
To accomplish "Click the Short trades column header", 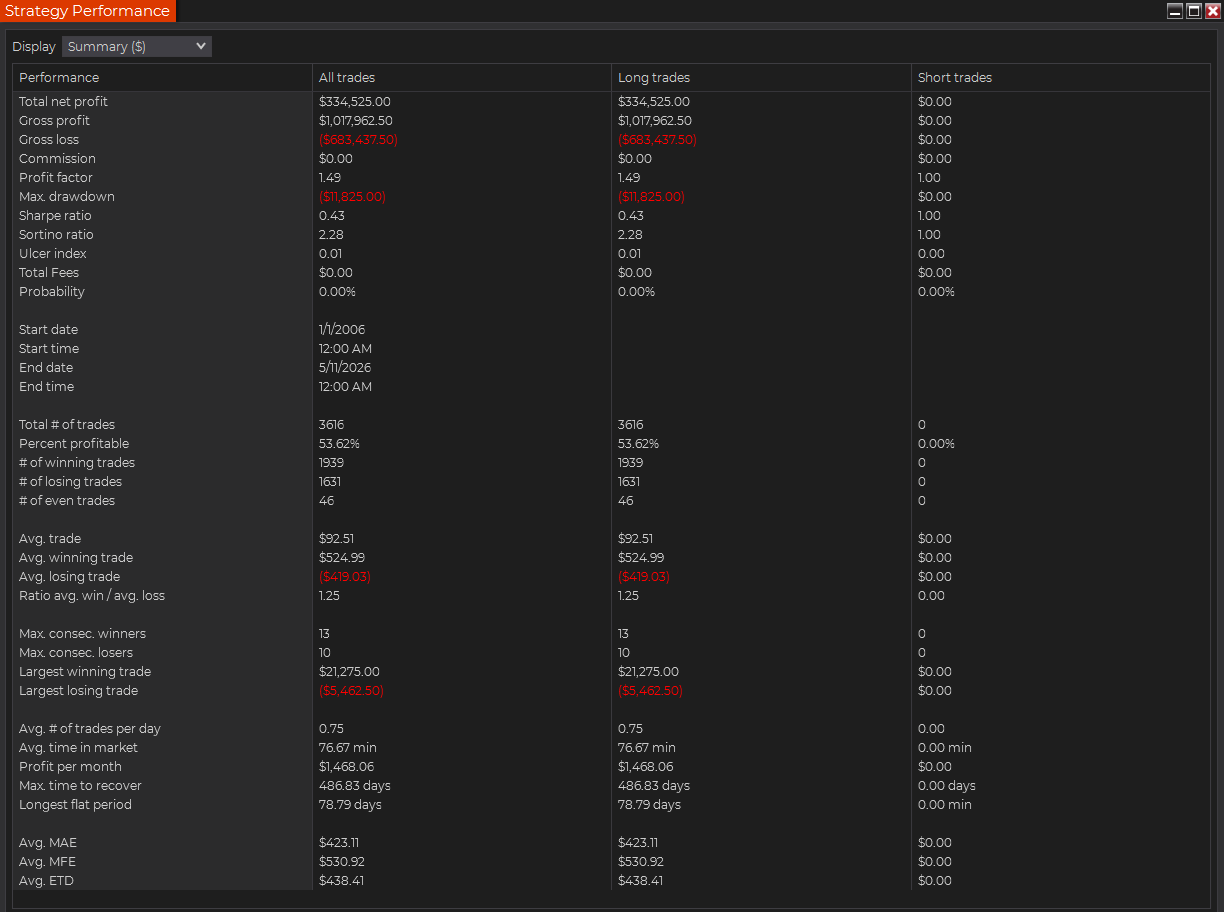I will [x=1061, y=77].
